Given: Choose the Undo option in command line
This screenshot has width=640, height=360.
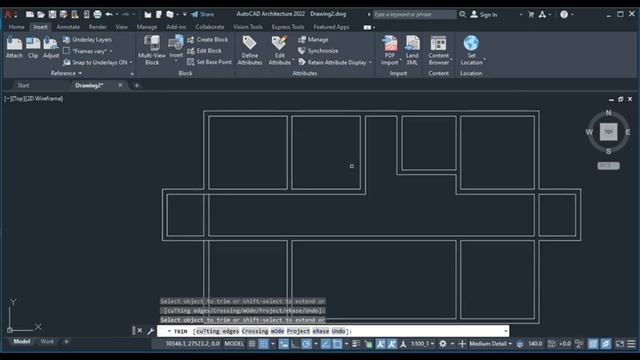Looking at the screenshot, I should 338,331.
